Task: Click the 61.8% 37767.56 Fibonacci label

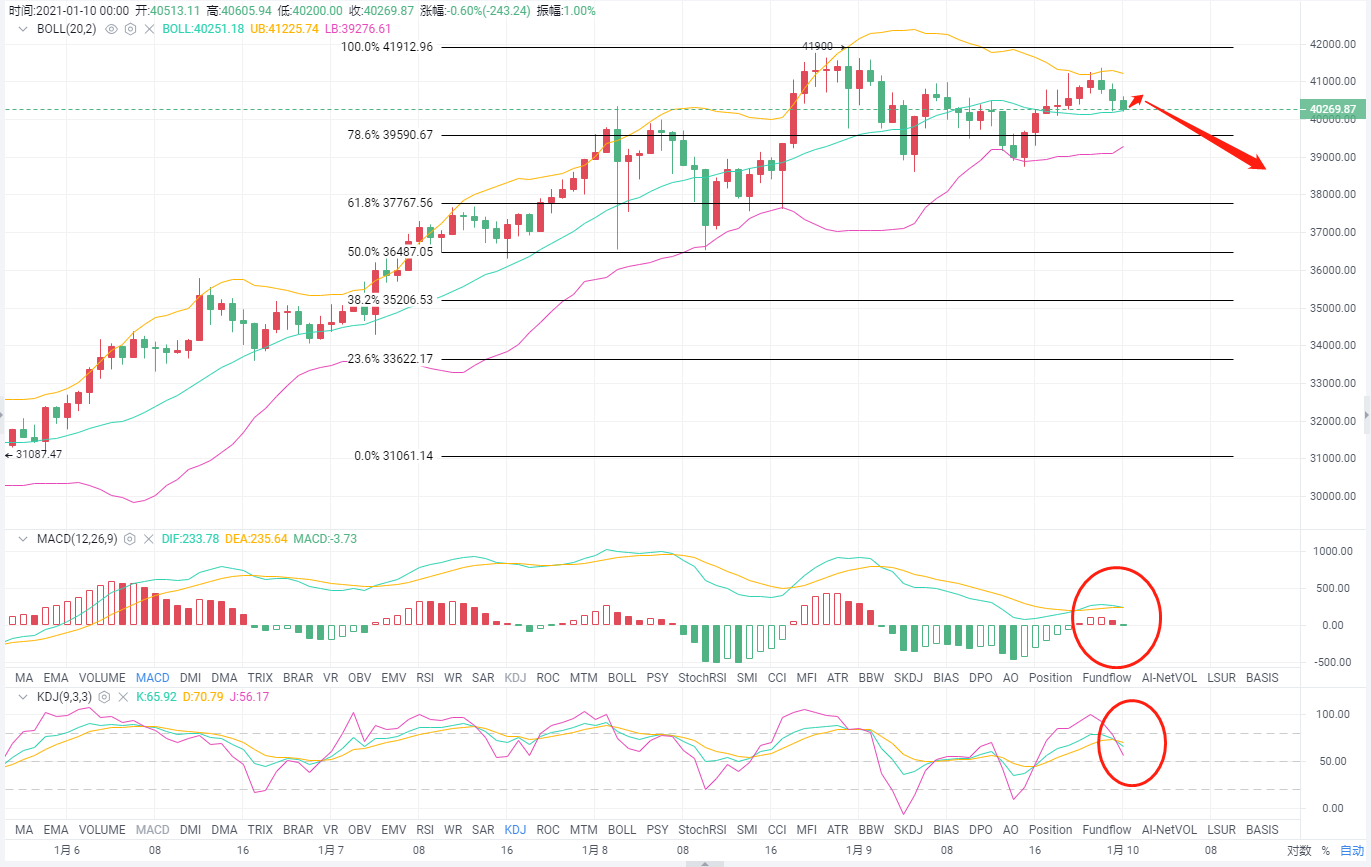Action: (x=390, y=203)
